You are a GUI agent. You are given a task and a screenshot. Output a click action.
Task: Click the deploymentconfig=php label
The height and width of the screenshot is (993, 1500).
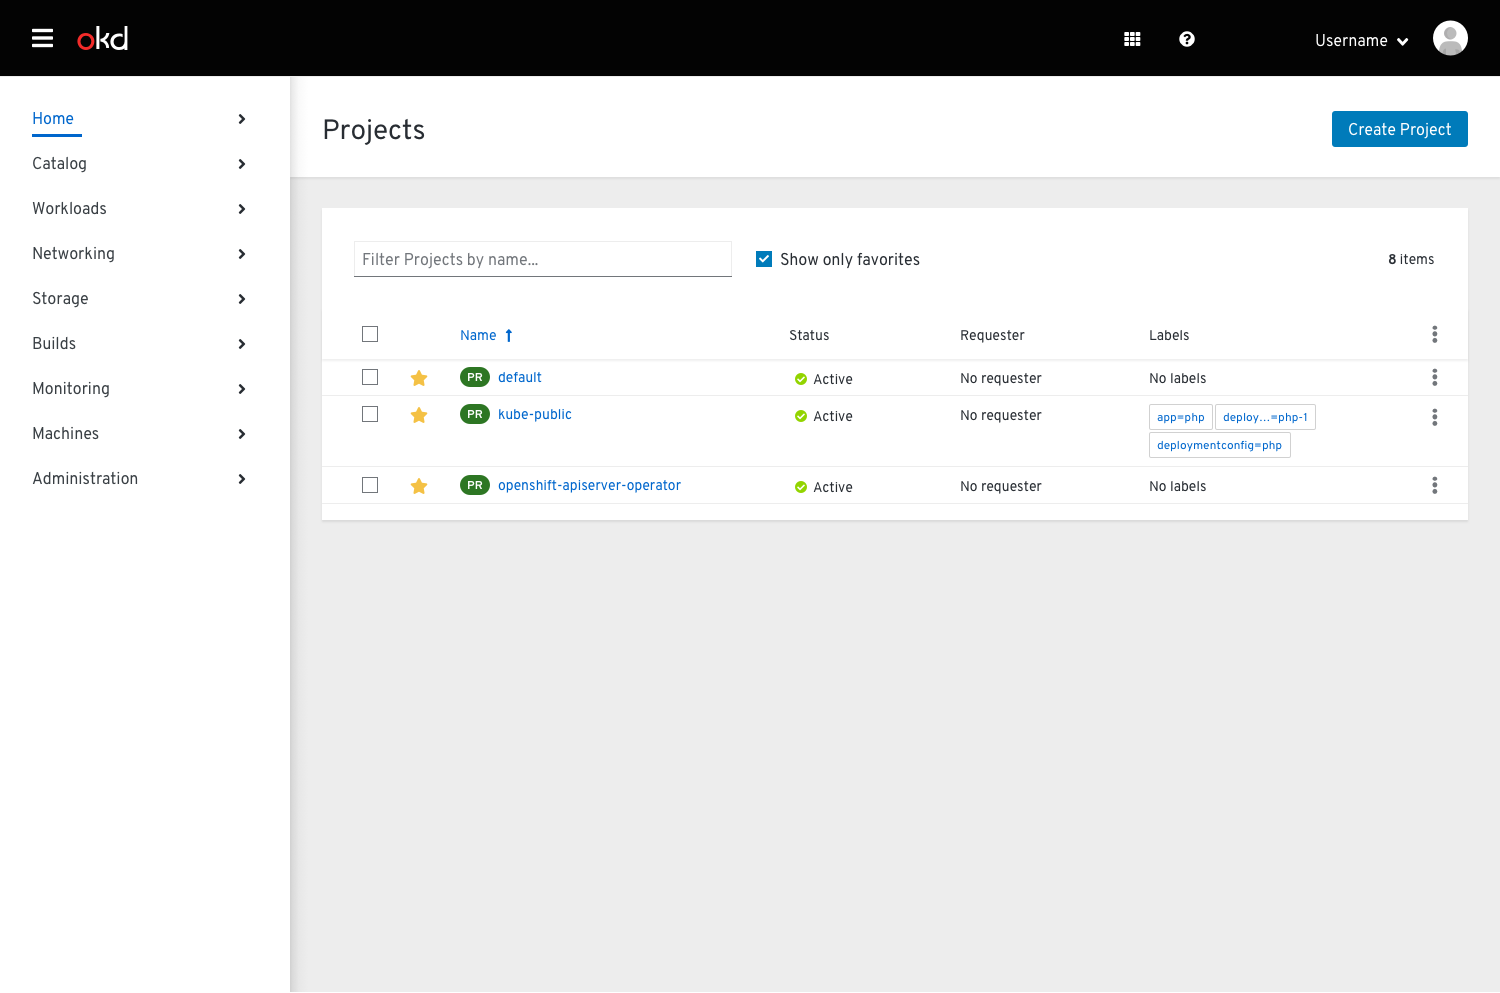[x=1220, y=445]
